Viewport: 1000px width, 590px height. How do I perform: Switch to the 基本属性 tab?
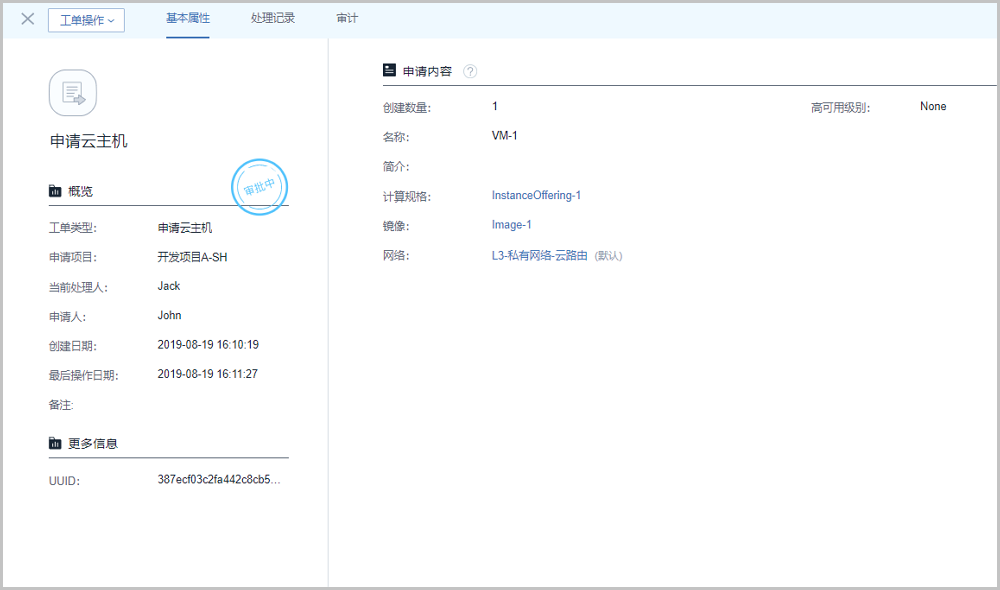click(x=188, y=19)
